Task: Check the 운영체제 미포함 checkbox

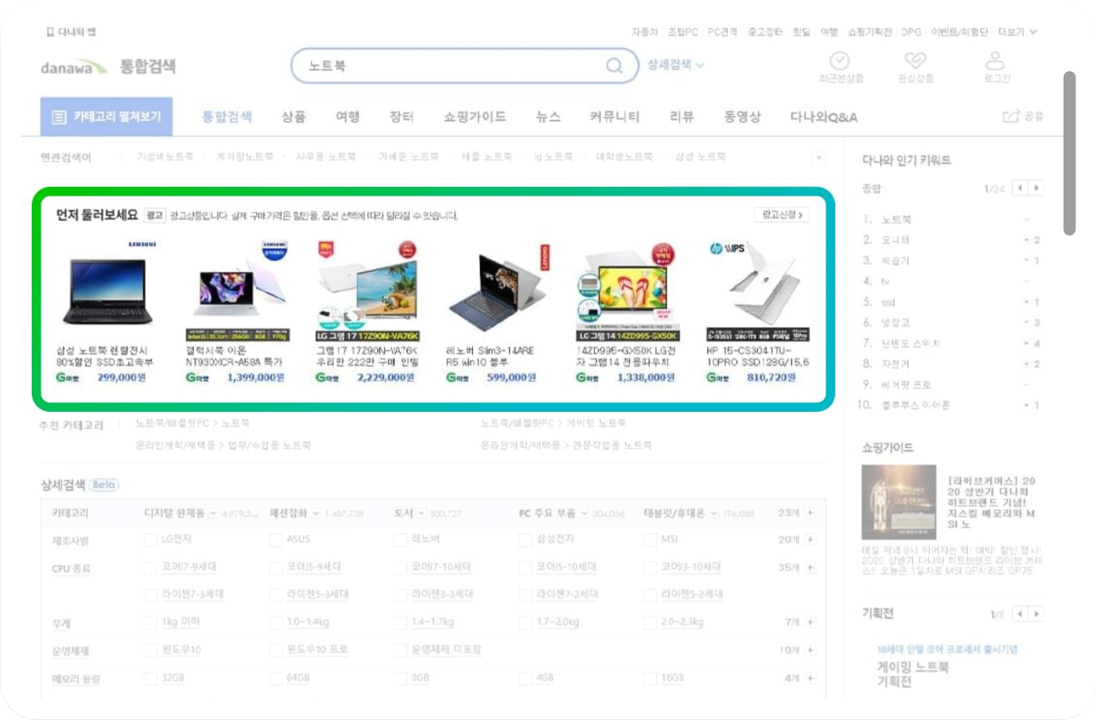Action: (401, 650)
